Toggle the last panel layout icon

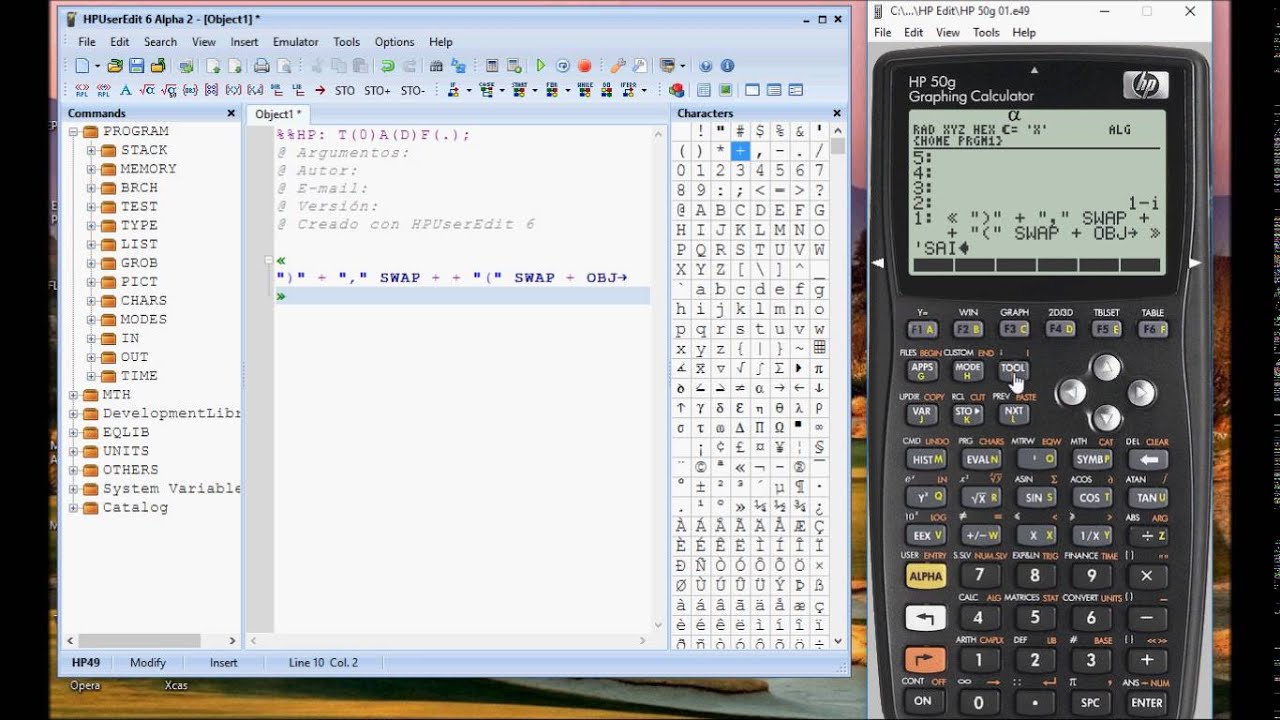point(795,90)
